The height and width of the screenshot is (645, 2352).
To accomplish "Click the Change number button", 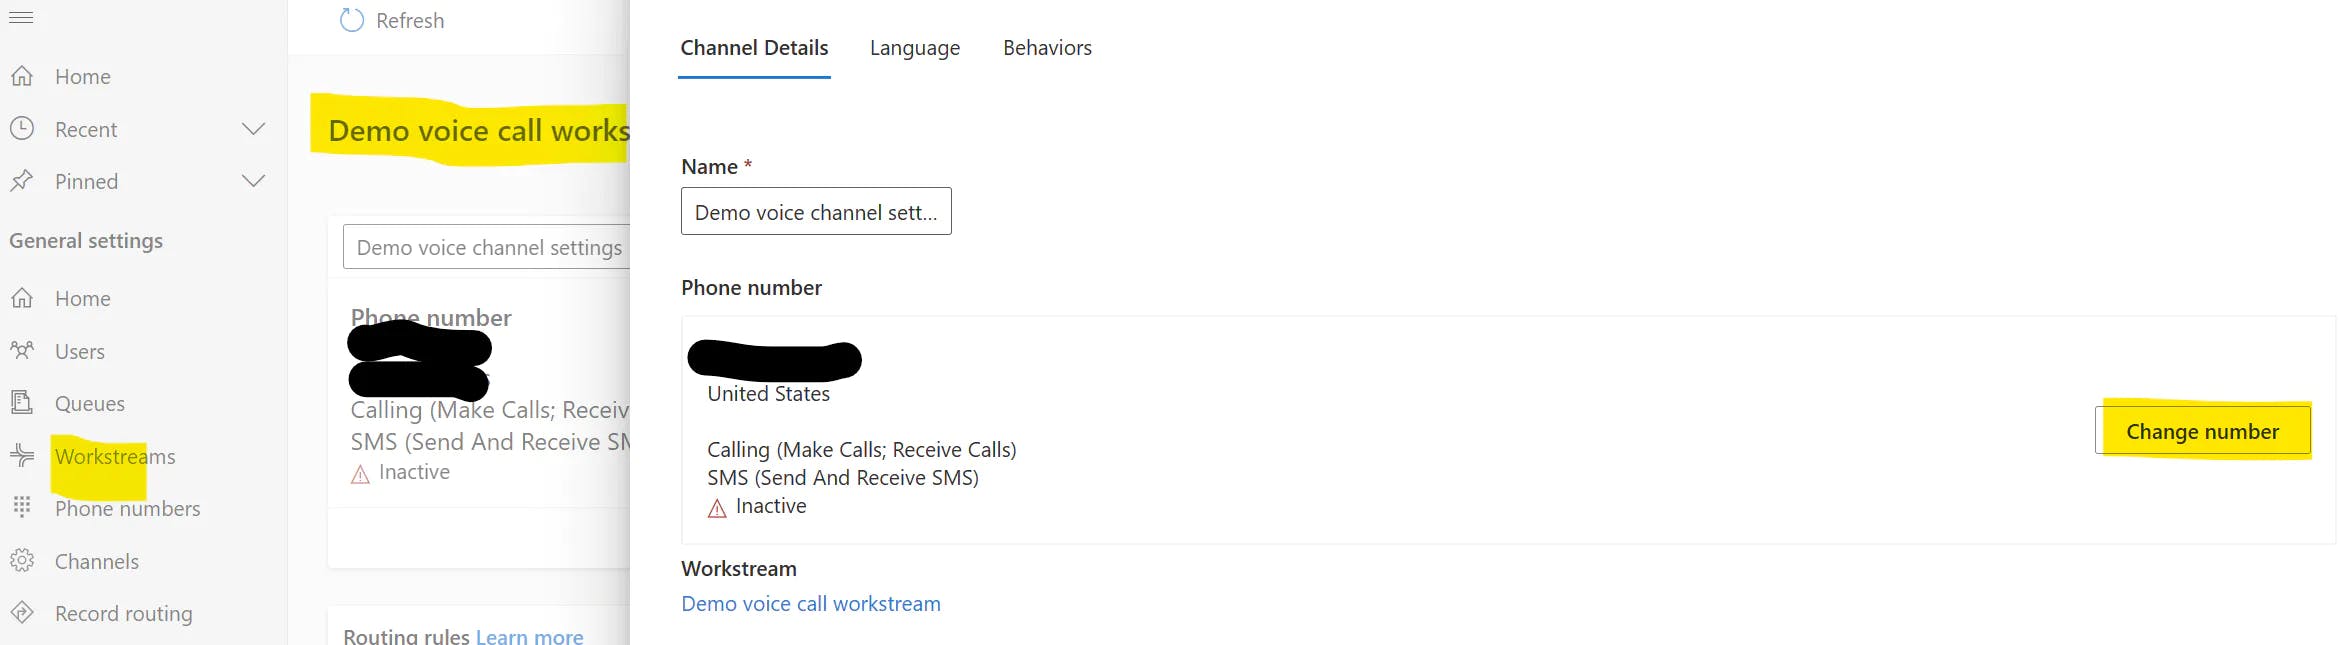I will (2202, 431).
